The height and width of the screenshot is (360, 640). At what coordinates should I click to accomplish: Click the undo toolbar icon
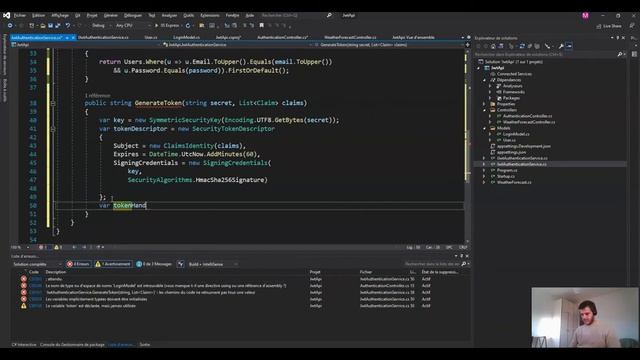68,25
